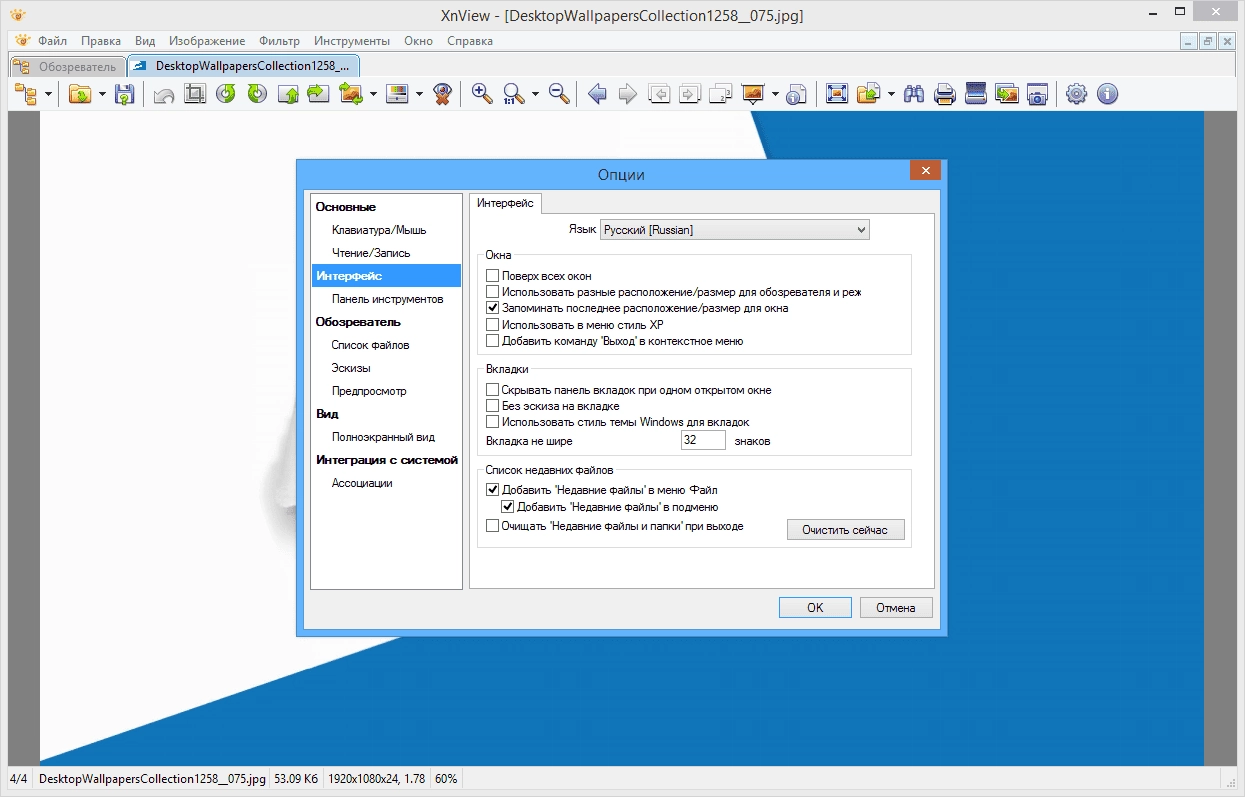Enable 'Без эскиза на вкладке' checkbox

coord(492,406)
